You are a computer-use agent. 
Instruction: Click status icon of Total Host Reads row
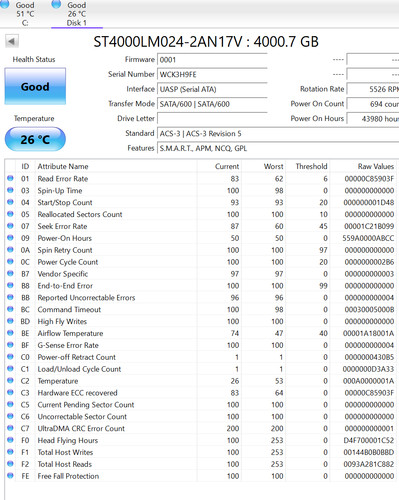point(10,464)
